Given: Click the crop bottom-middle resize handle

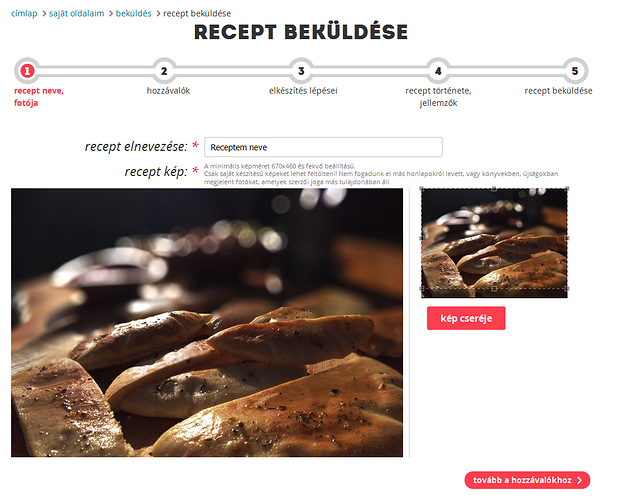Looking at the screenshot, I should [494, 289].
